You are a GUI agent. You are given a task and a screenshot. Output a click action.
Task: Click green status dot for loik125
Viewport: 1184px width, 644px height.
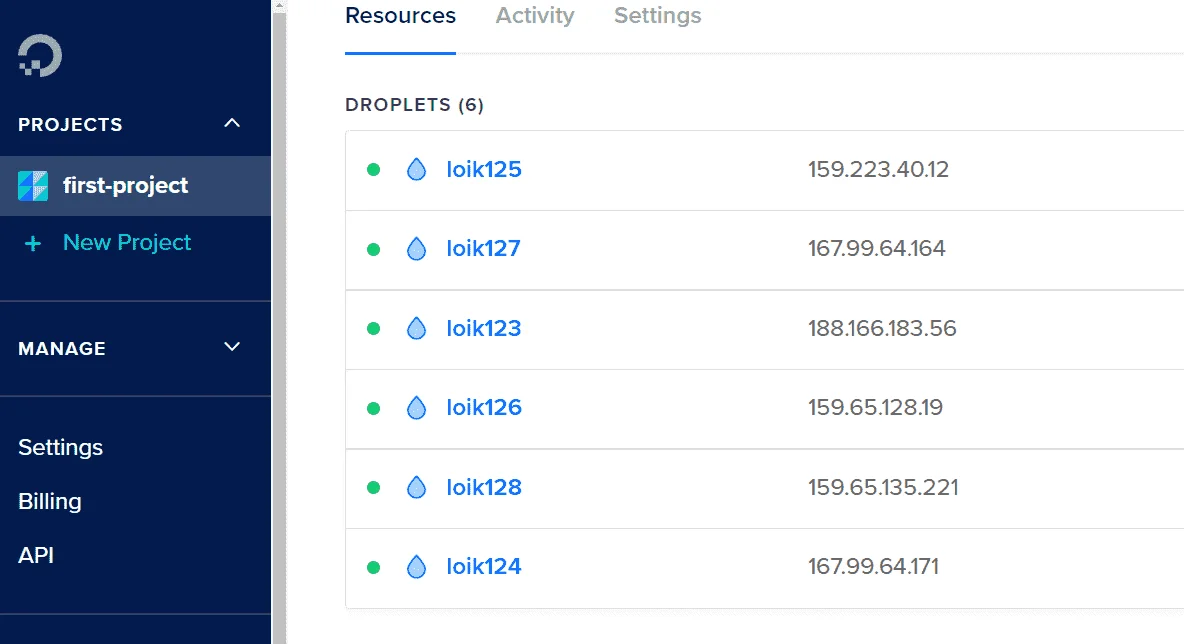(373, 170)
